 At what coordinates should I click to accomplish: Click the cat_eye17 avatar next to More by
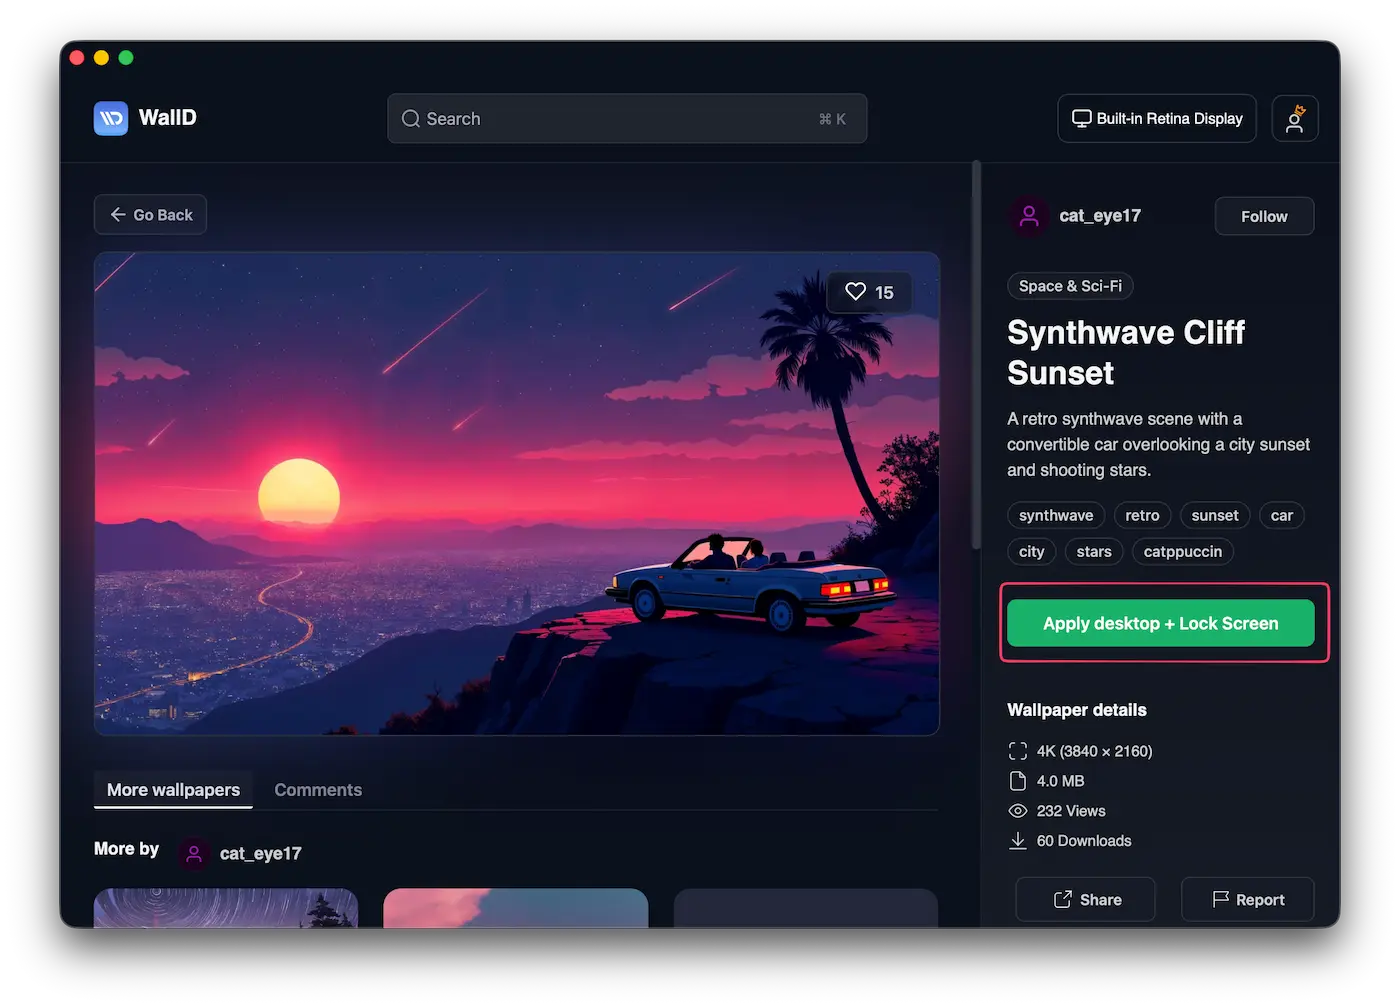click(x=194, y=853)
